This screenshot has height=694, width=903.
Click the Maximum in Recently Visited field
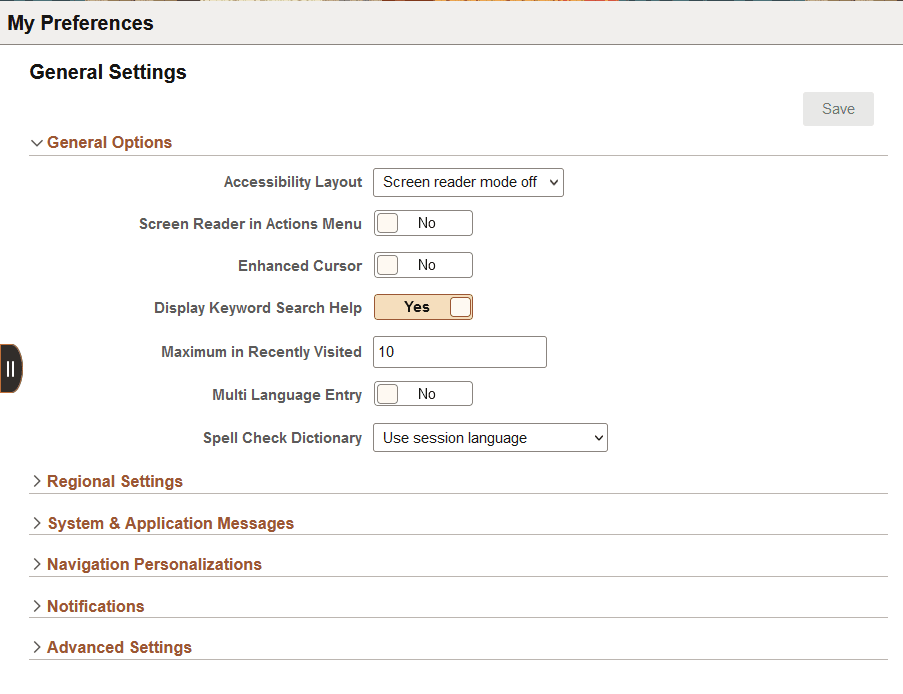pos(459,352)
